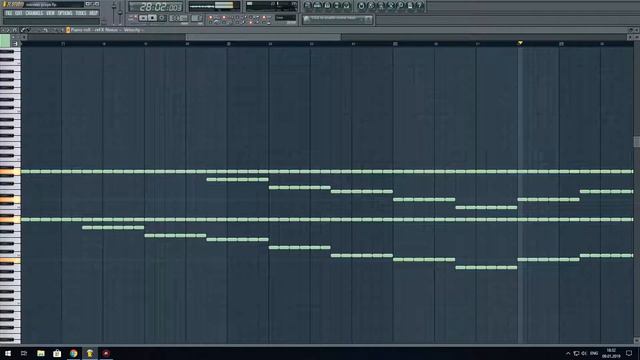Click the help question-mark shortcut icon
Screen dimensions: 640x360
(x=420, y=5)
